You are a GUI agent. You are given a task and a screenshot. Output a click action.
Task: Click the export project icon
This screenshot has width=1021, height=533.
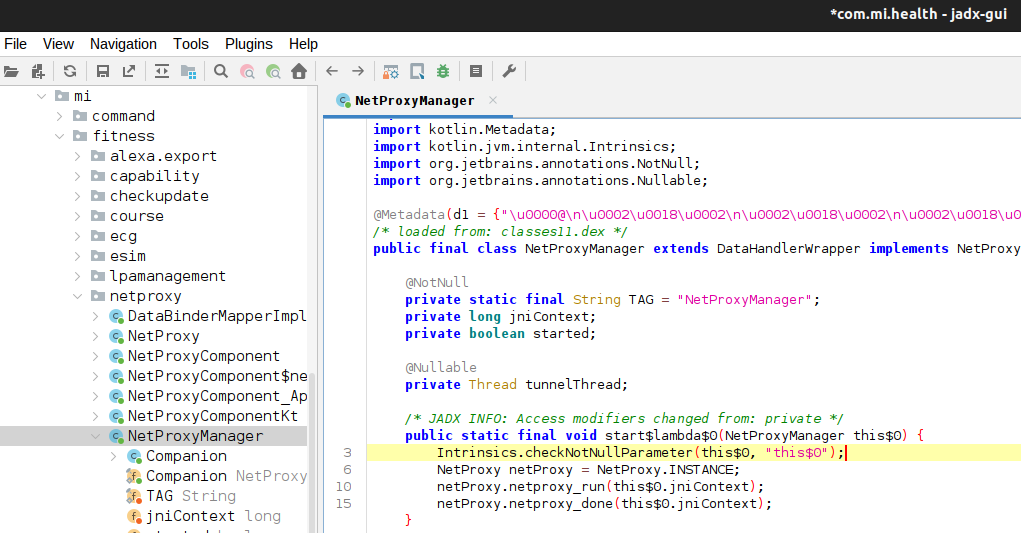[x=129, y=72]
